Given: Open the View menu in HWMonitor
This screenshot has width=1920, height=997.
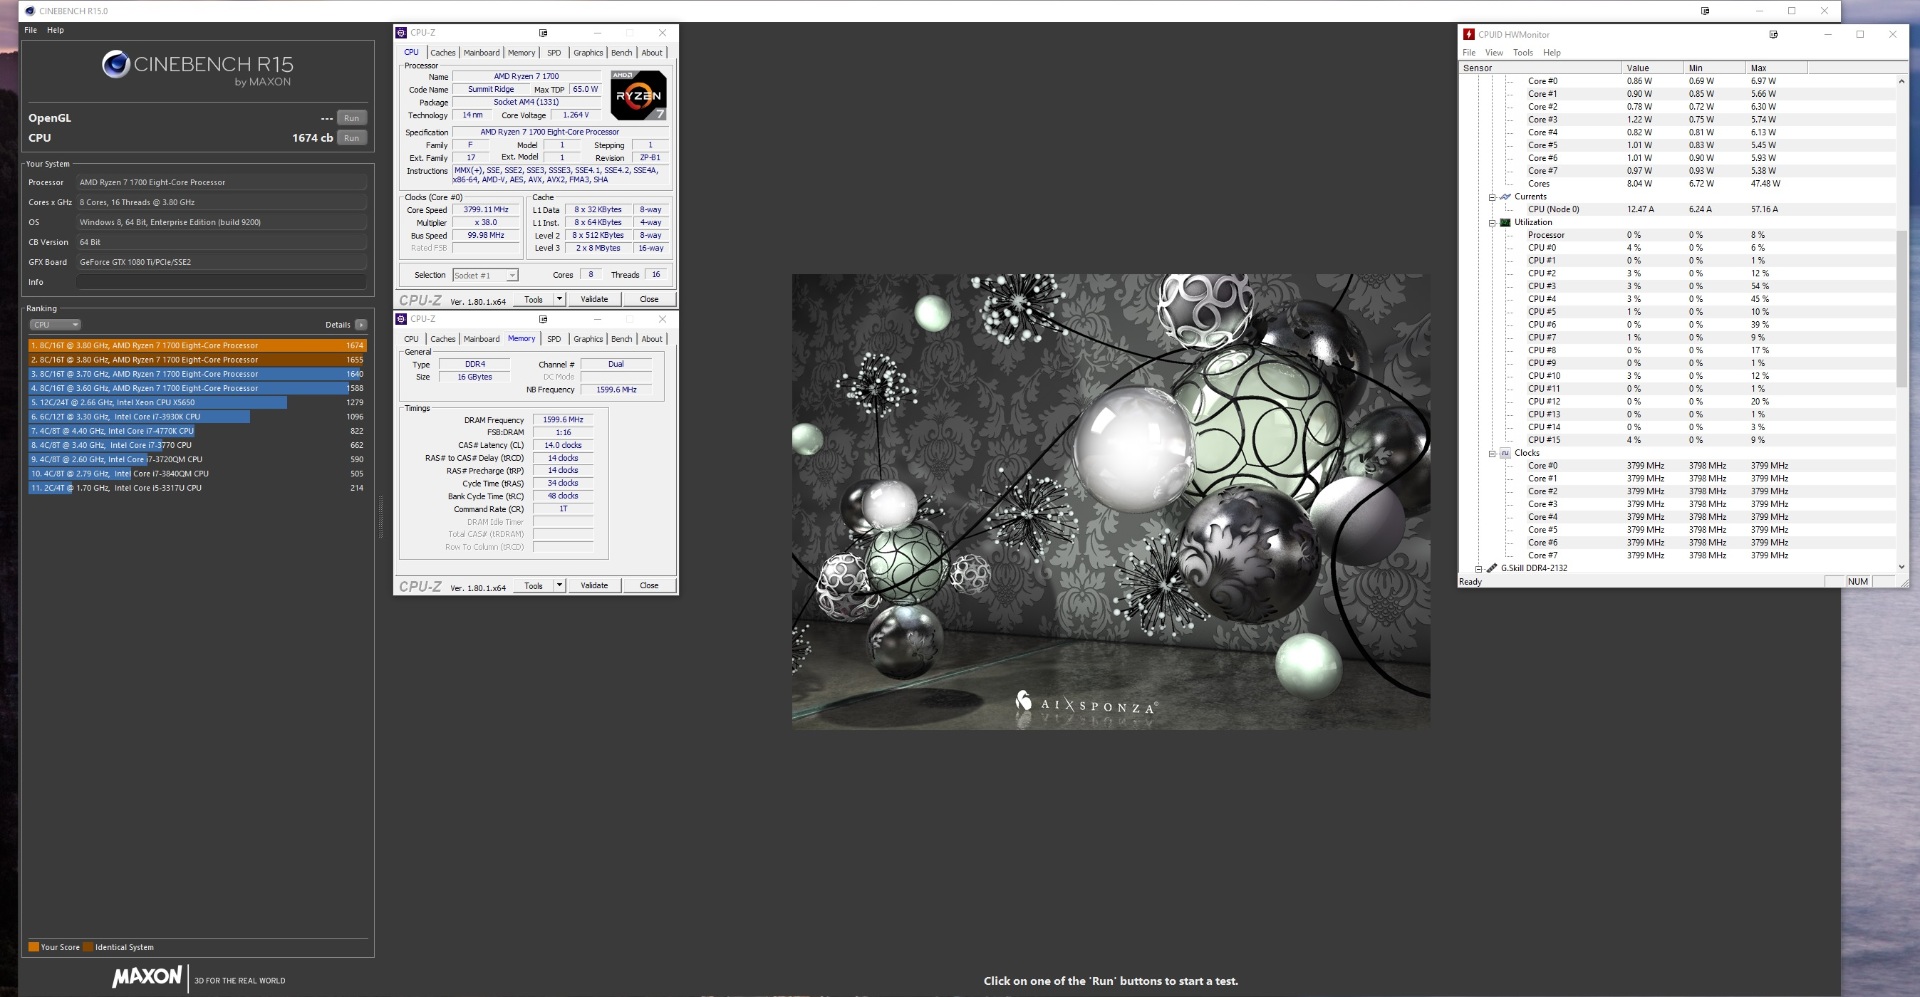Looking at the screenshot, I should pos(1494,53).
